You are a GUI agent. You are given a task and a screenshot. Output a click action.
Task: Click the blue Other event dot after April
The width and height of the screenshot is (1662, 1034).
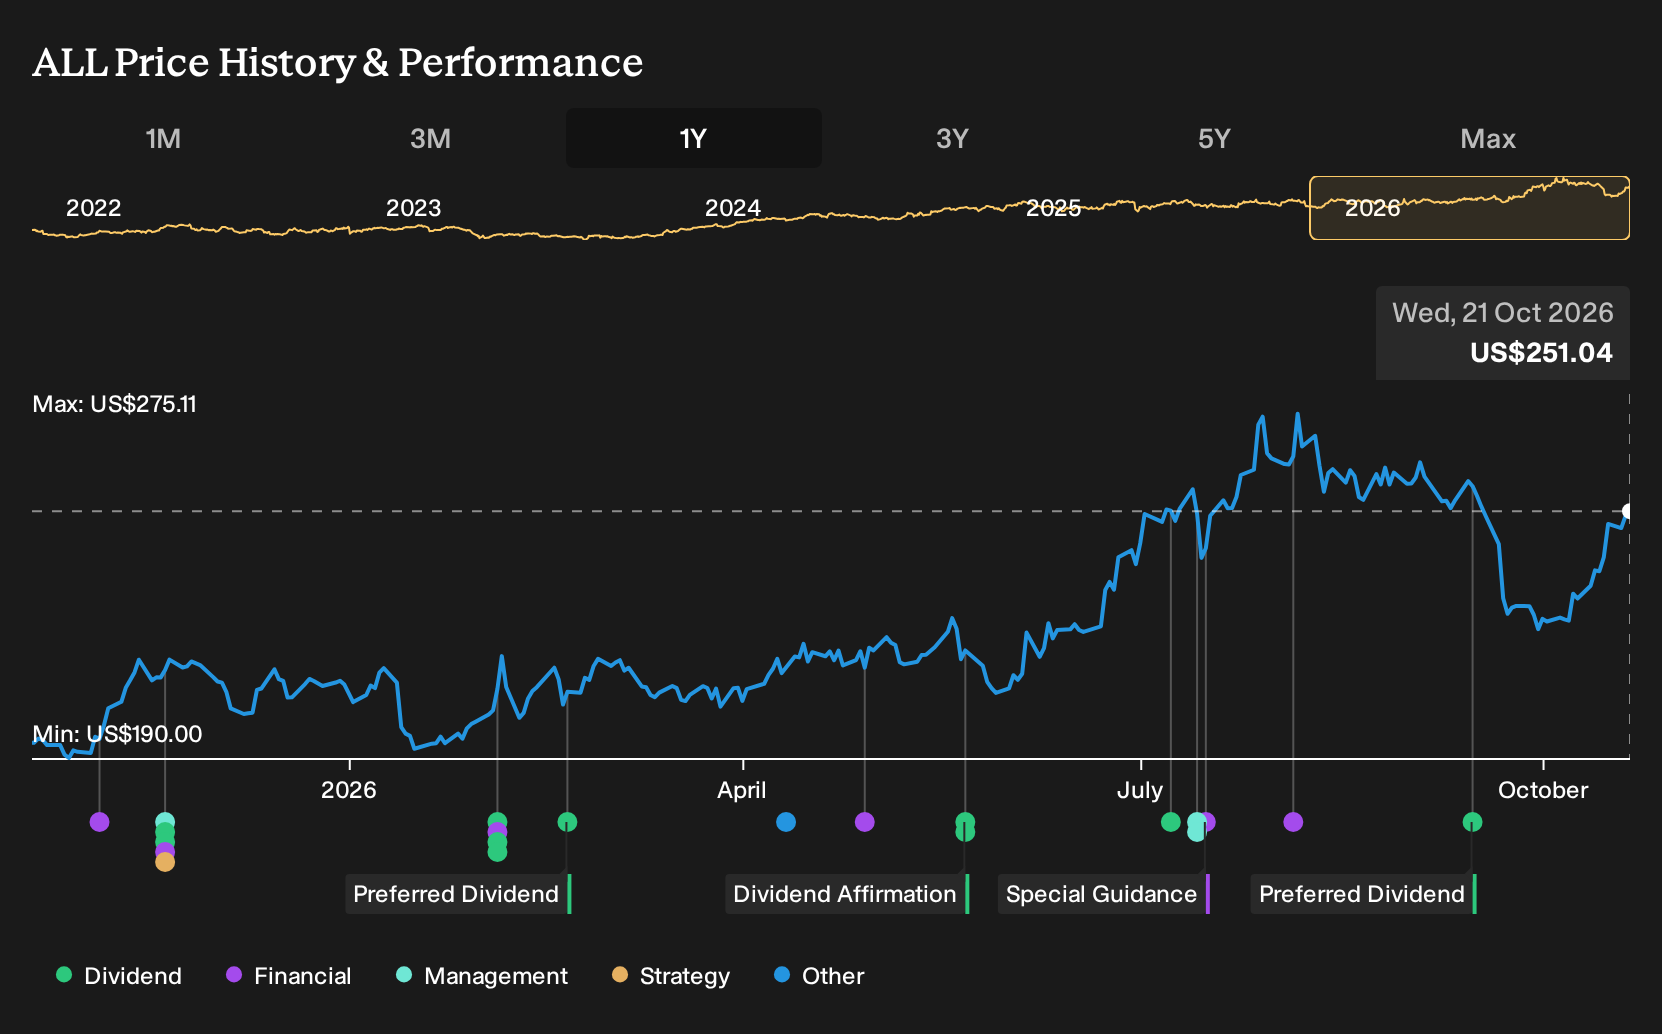(x=786, y=822)
